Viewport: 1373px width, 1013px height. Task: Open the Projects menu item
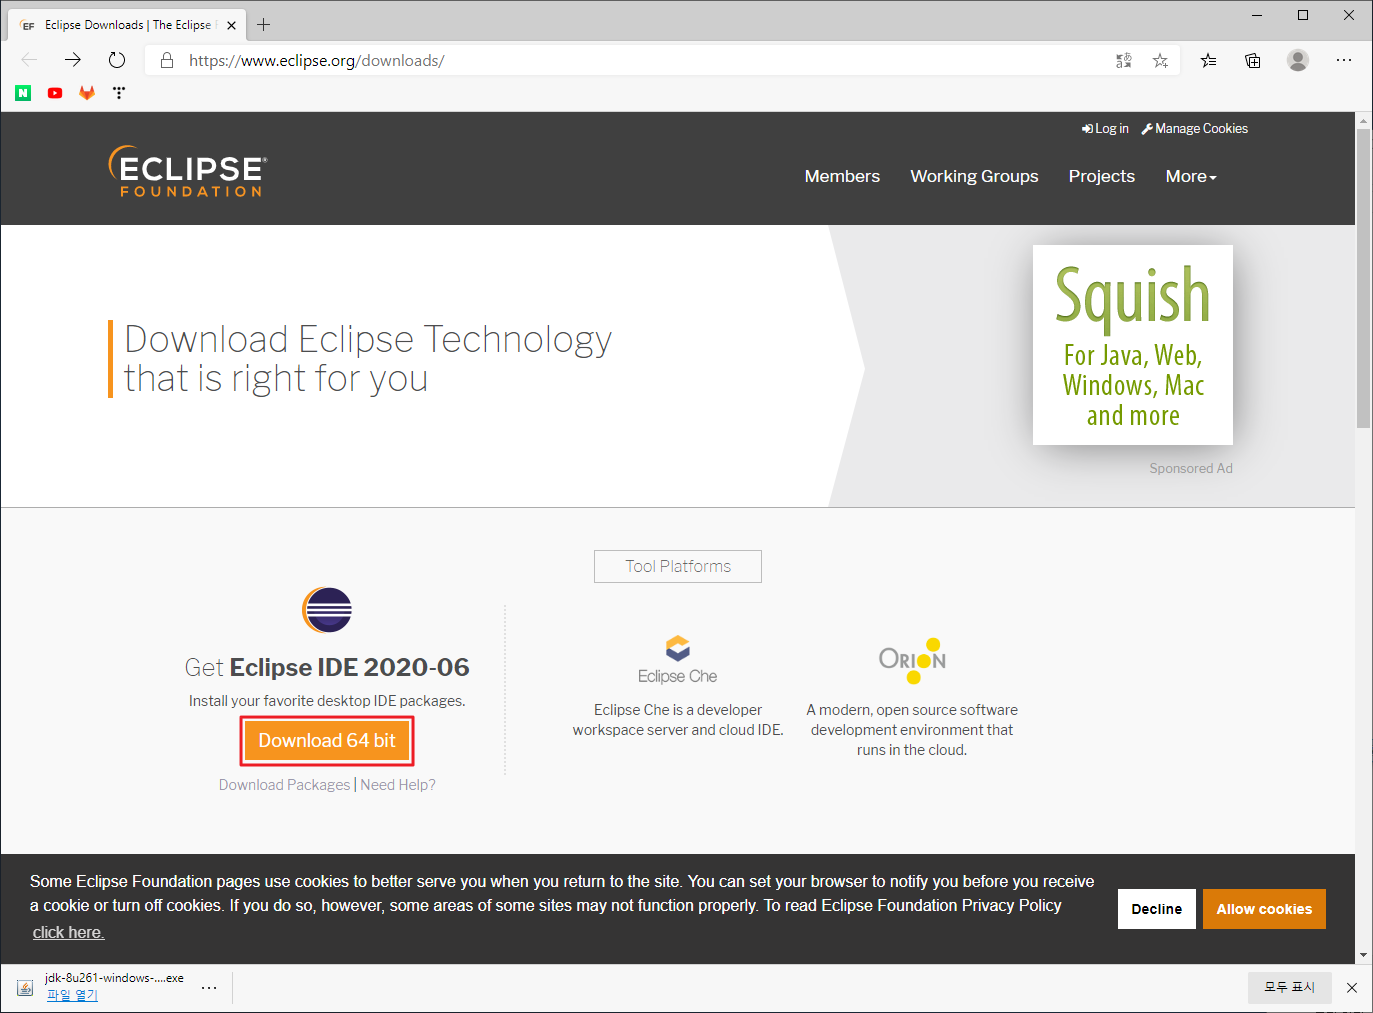(x=1101, y=176)
